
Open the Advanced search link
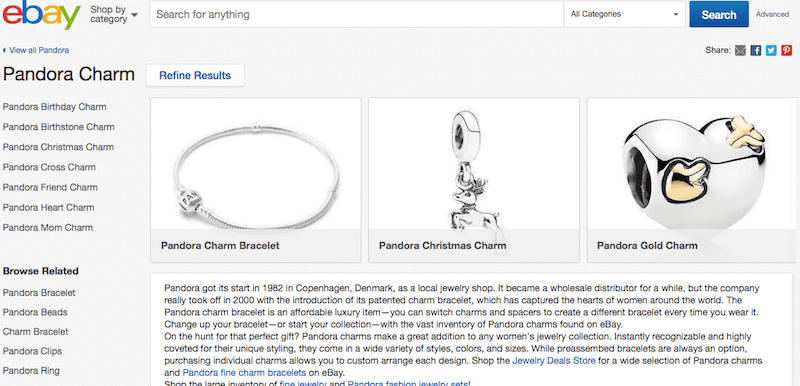click(772, 14)
